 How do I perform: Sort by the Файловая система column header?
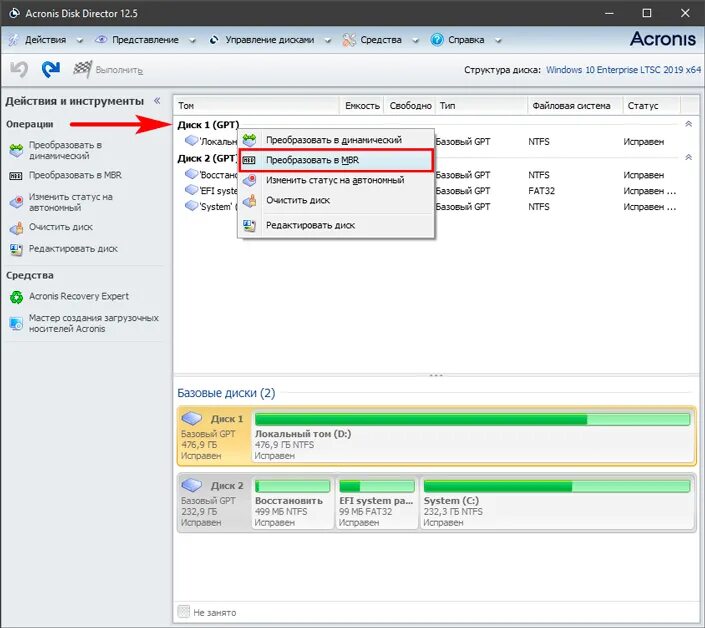[575, 106]
